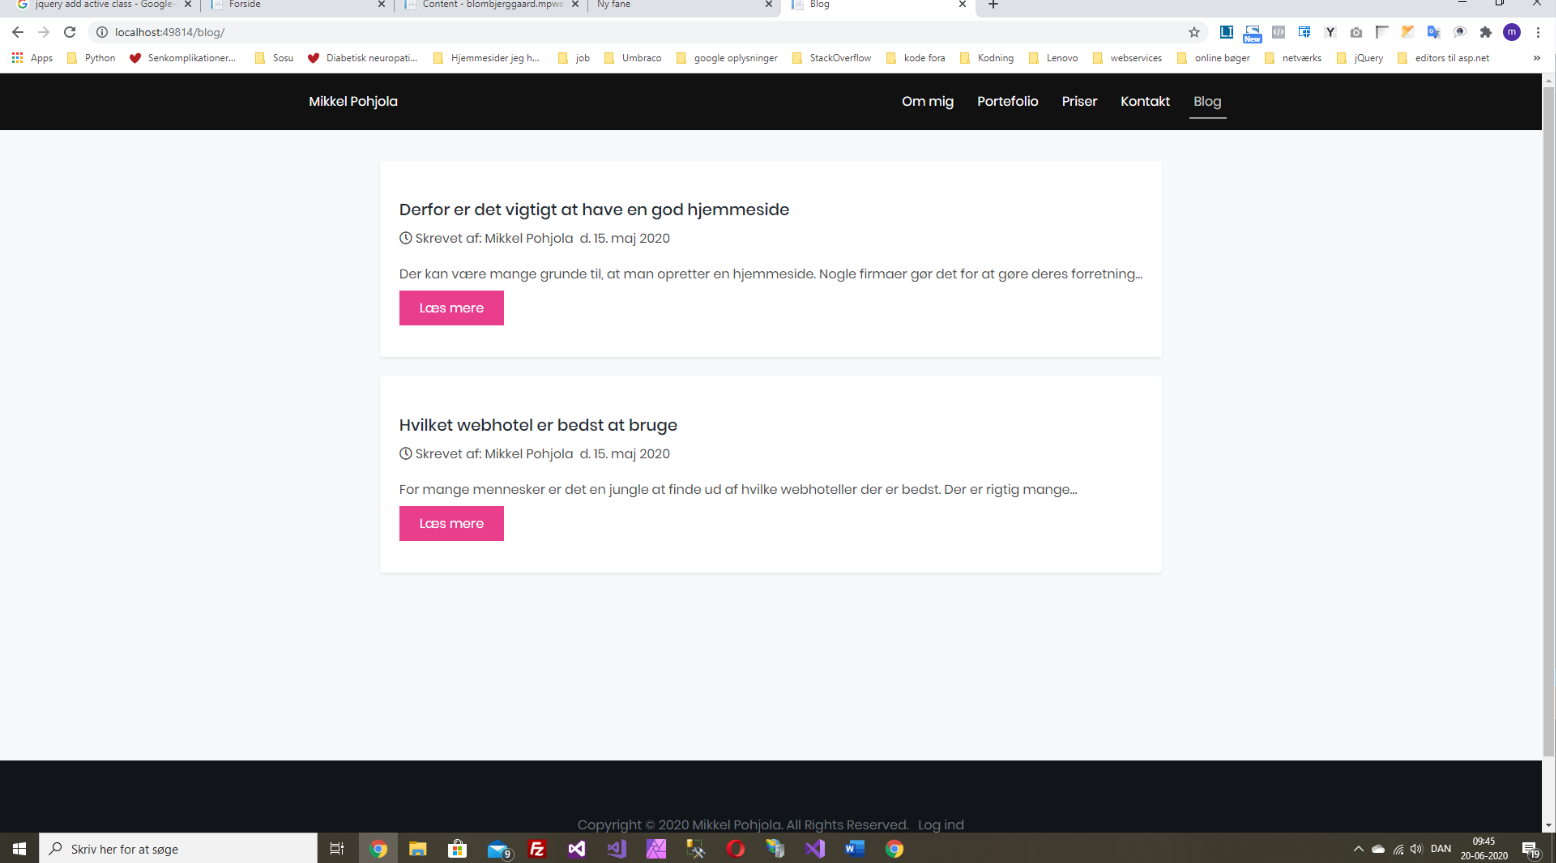Image resolution: width=1556 pixels, height=863 pixels.
Task: Show hidden system tray icons
Action: click(x=1358, y=849)
